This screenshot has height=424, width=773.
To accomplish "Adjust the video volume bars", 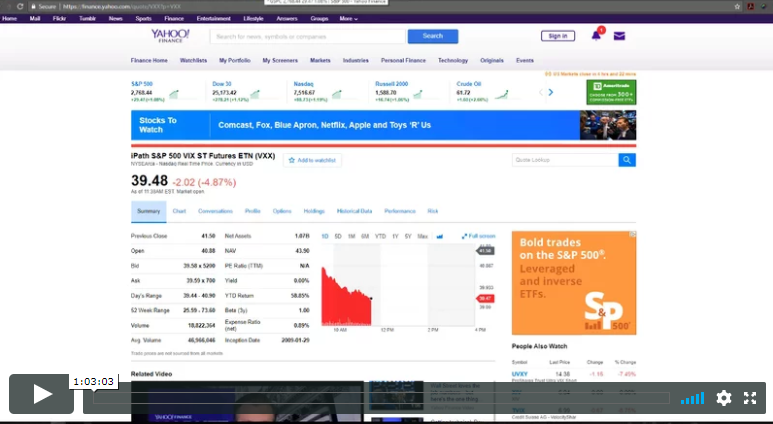I will tap(692, 398).
